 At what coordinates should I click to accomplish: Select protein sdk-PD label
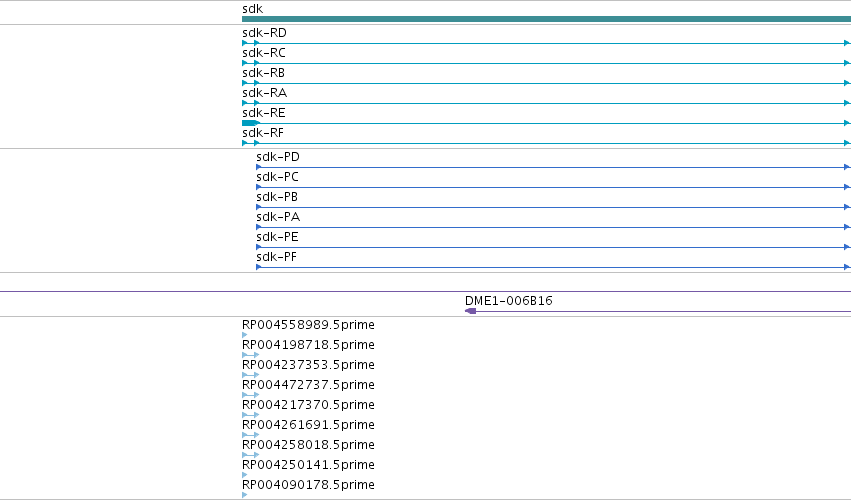(x=278, y=157)
